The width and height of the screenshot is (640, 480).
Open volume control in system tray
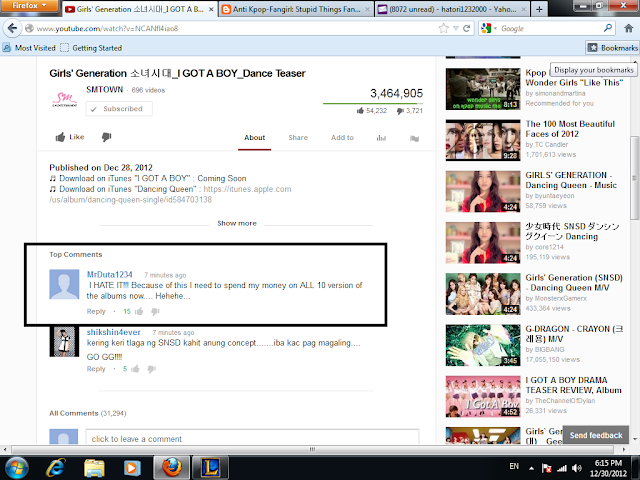[577, 468]
